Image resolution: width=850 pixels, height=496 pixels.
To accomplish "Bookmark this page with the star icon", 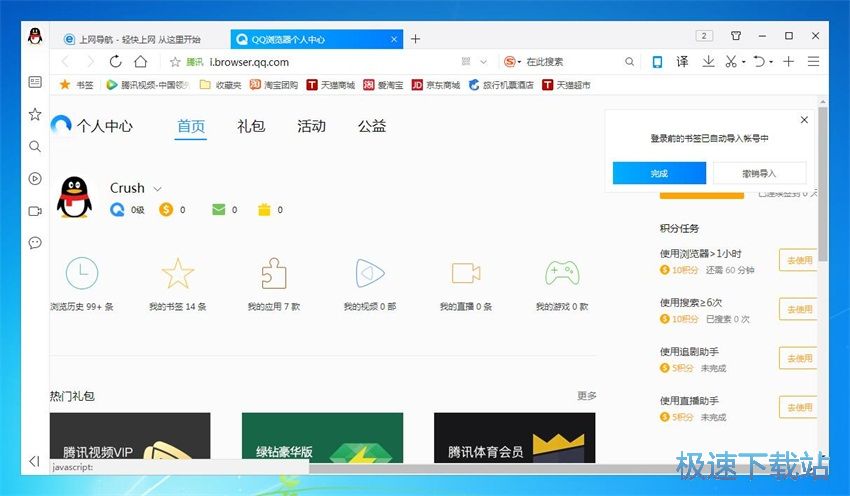I will 175,62.
